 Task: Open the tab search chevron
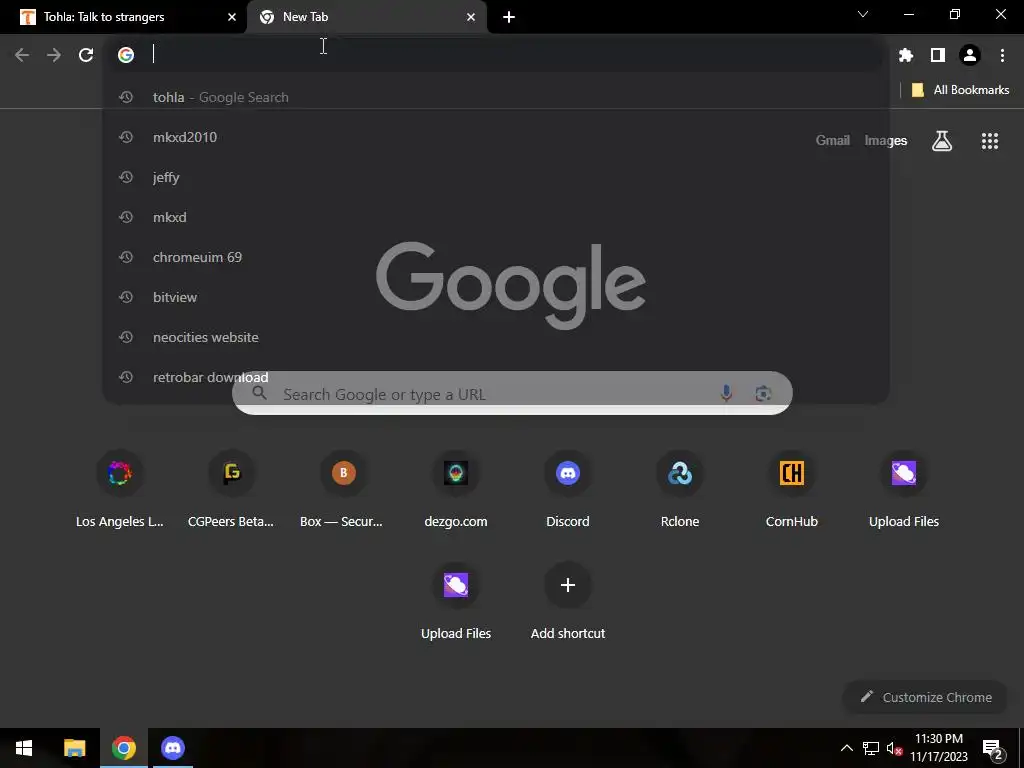click(863, 14)
